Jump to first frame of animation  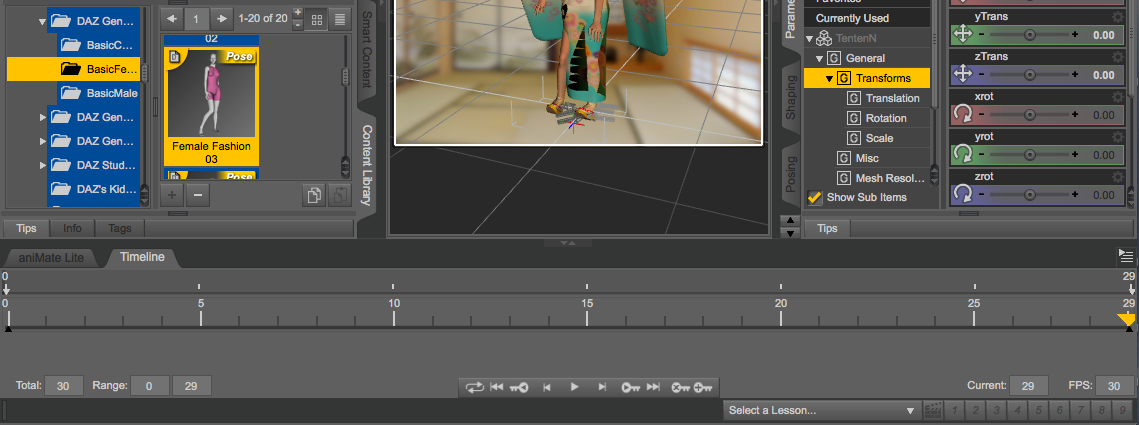tap(497, 387)
